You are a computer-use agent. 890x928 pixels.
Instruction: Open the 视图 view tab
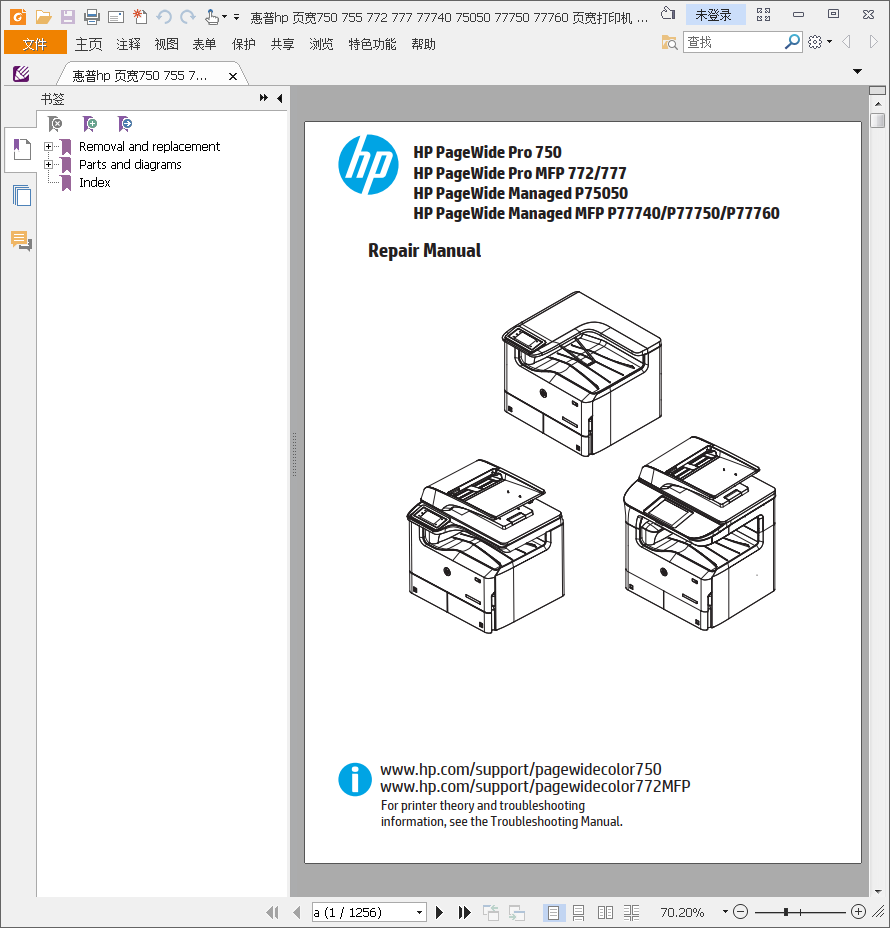click(167, 44)
